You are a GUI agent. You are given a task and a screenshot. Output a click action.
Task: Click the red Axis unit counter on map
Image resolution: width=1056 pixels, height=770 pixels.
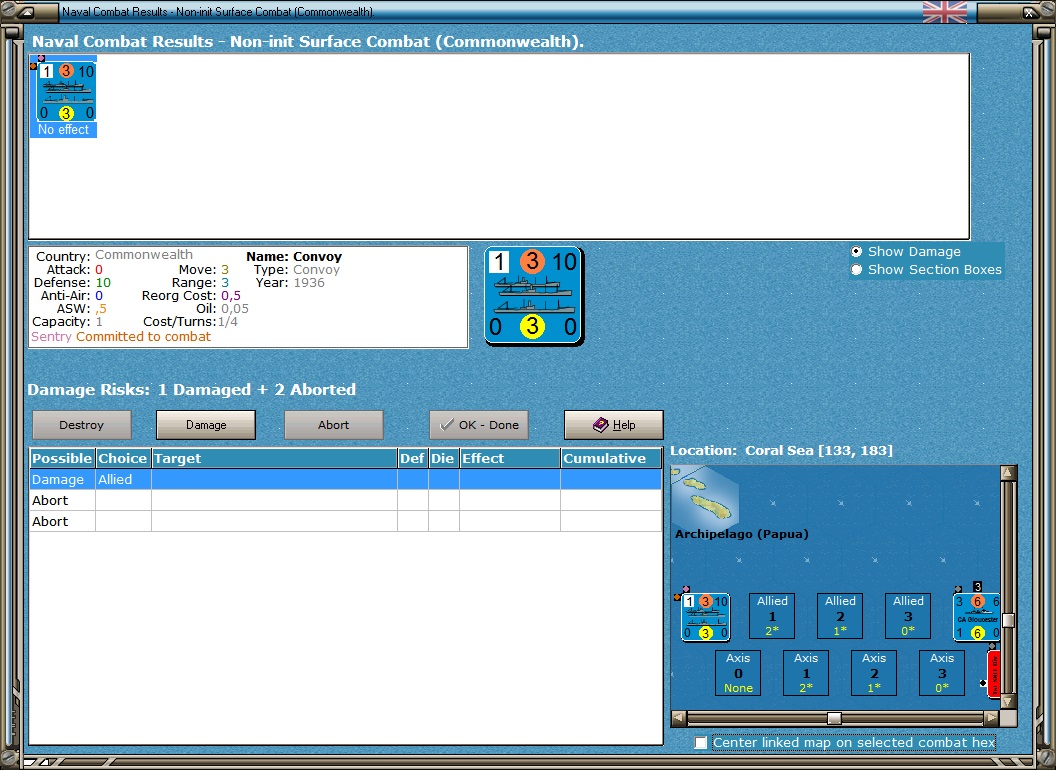tap(993, 674)
